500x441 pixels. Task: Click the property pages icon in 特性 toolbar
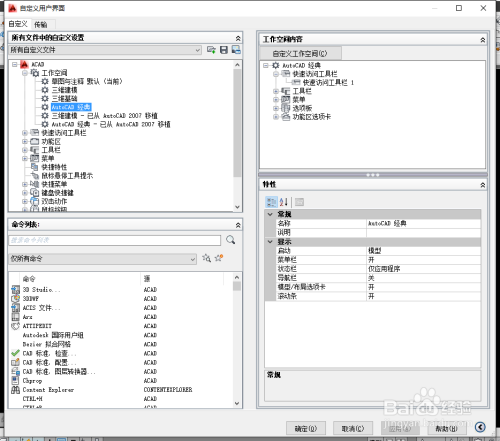tap(299, 202)
